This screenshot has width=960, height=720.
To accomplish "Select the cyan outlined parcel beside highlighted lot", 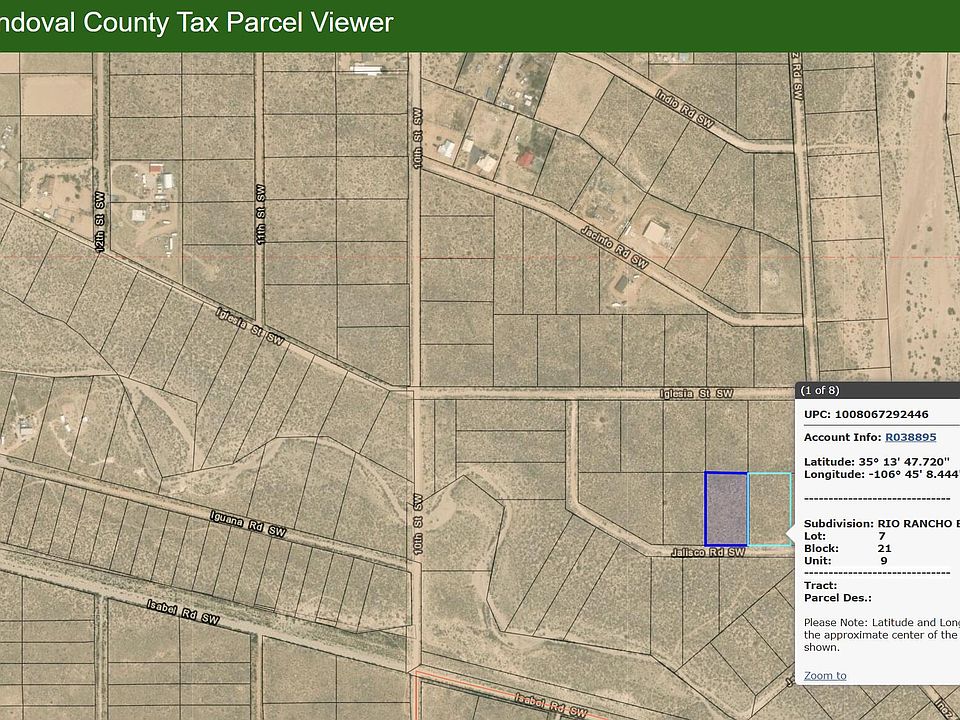I will (769, 509).
